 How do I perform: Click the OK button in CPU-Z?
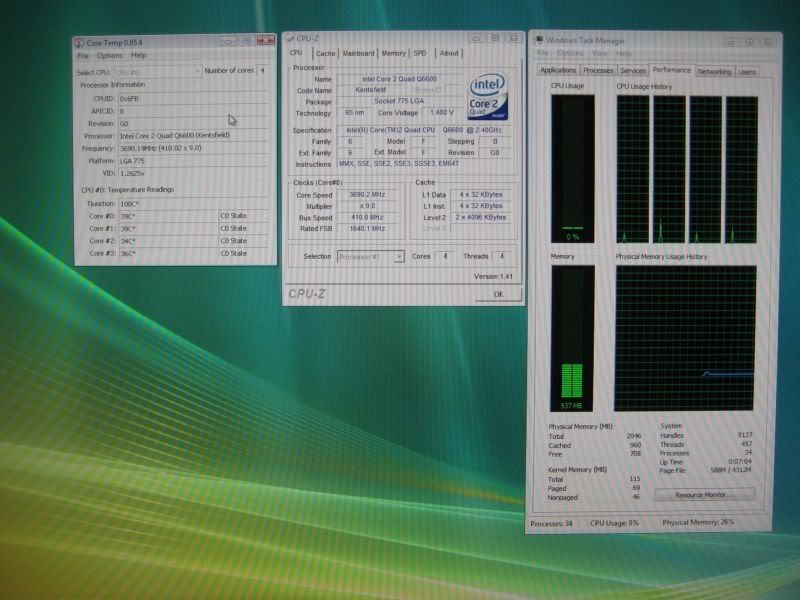(x=498, y=294)
